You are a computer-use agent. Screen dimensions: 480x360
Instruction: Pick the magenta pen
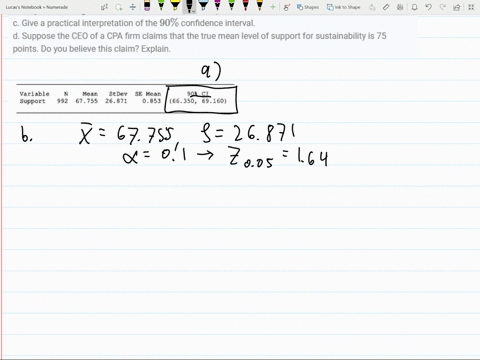coord(217,6)
